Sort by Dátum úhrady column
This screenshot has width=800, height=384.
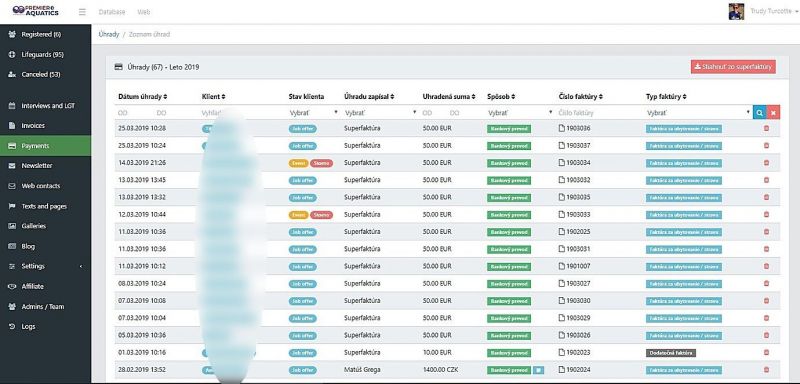[x=142, y=96]
